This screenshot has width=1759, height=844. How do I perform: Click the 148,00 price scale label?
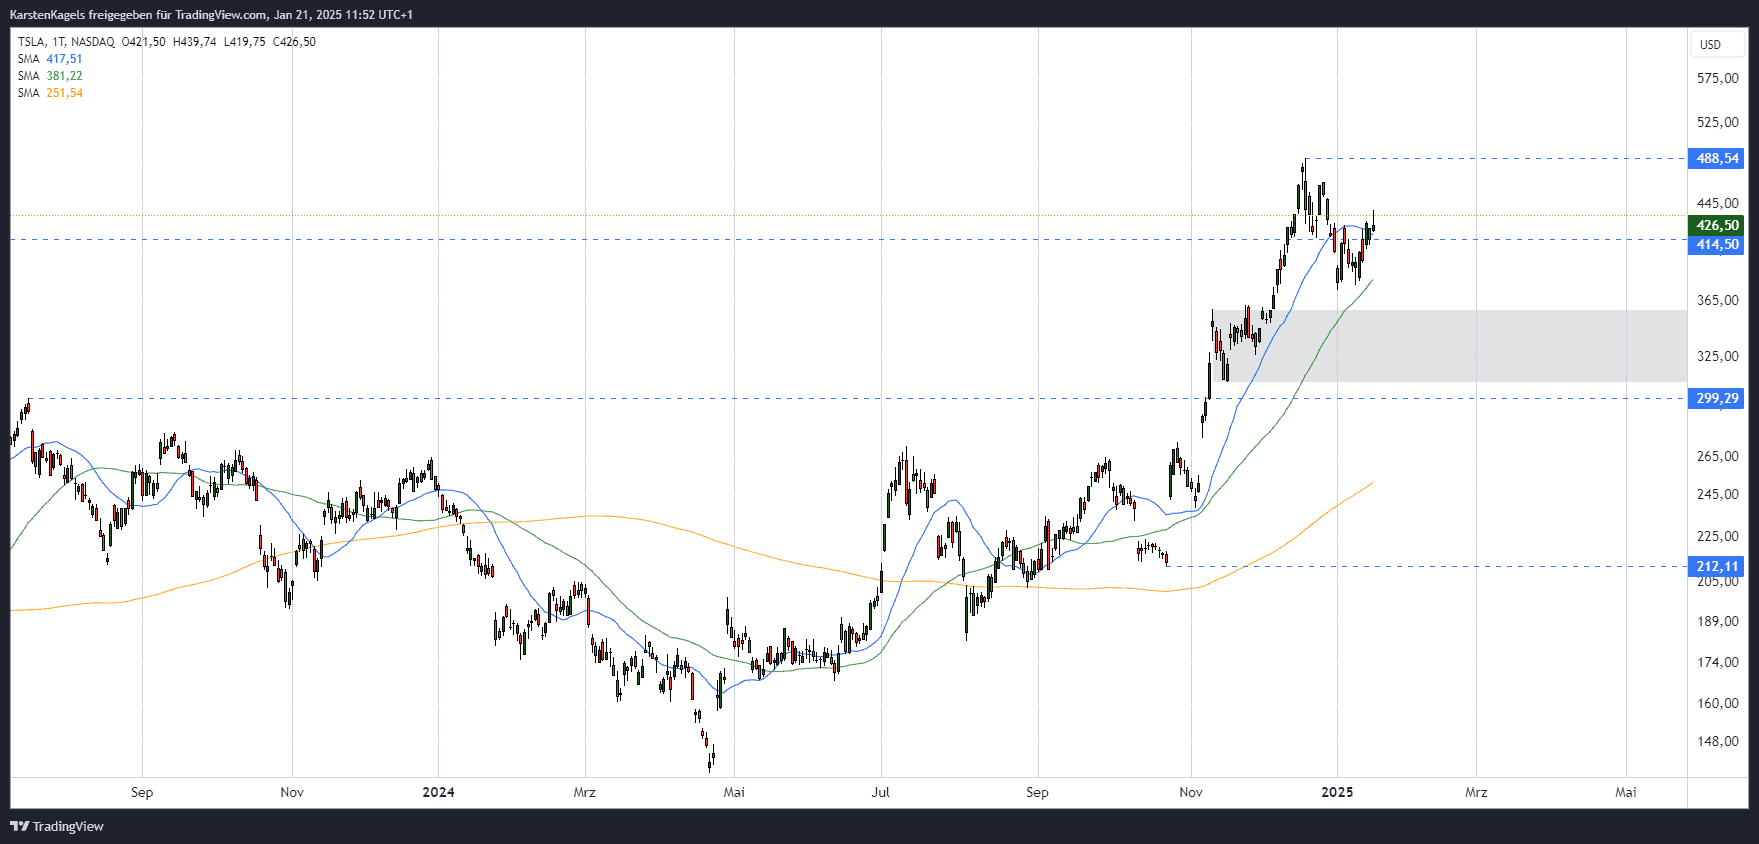click(x=1717, y=741)
